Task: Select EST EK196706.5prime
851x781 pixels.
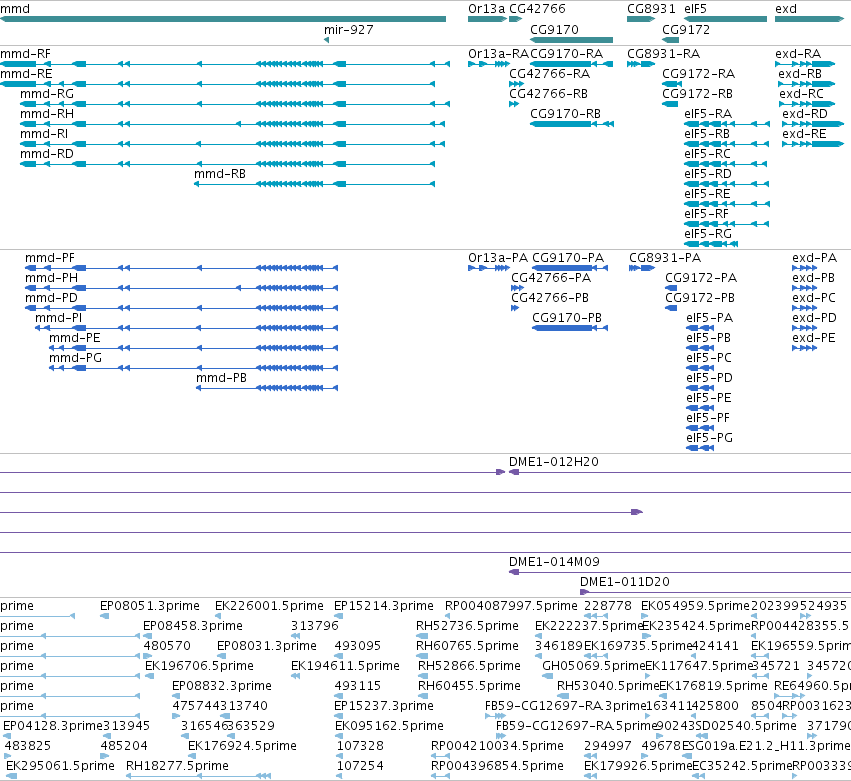Action: (x=199, y=666)
